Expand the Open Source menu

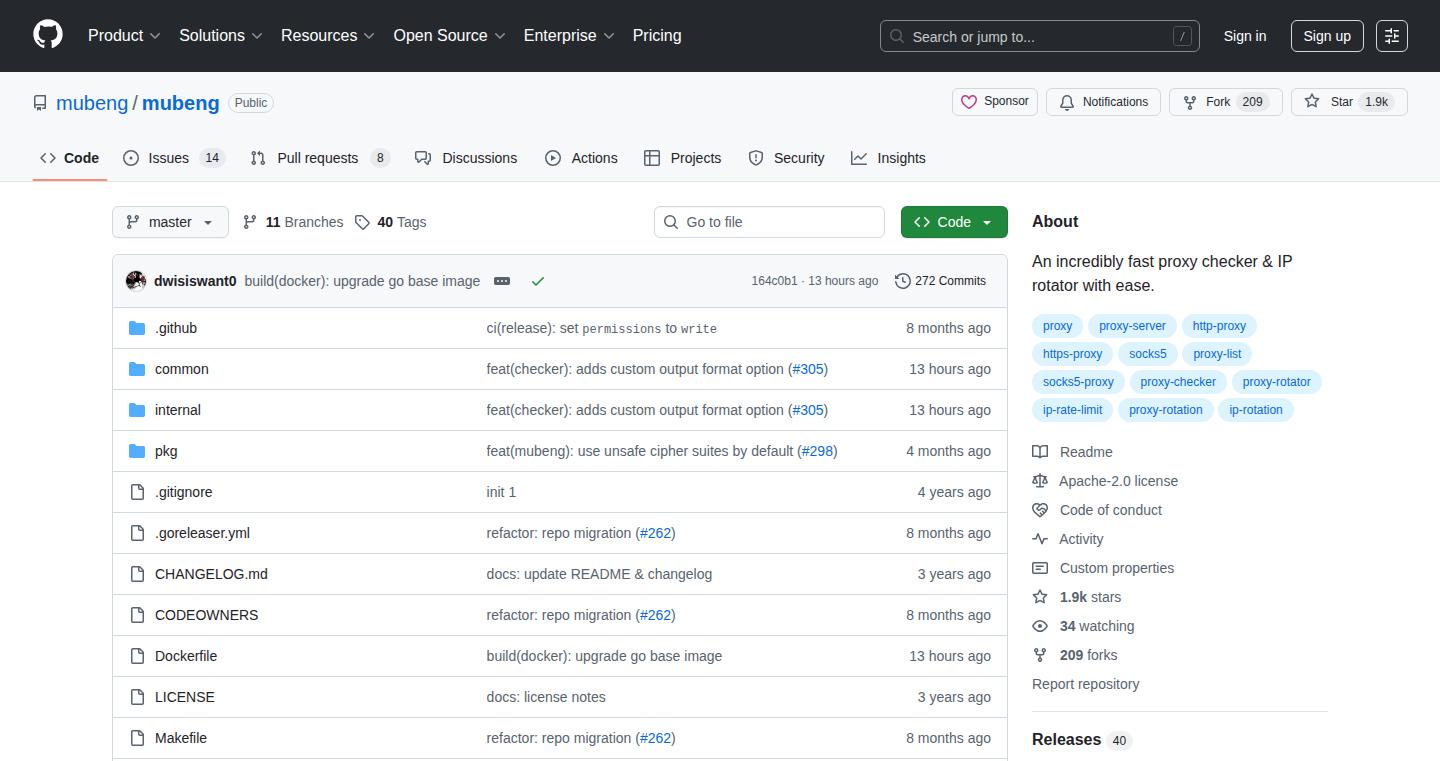[x=450, y=36]
